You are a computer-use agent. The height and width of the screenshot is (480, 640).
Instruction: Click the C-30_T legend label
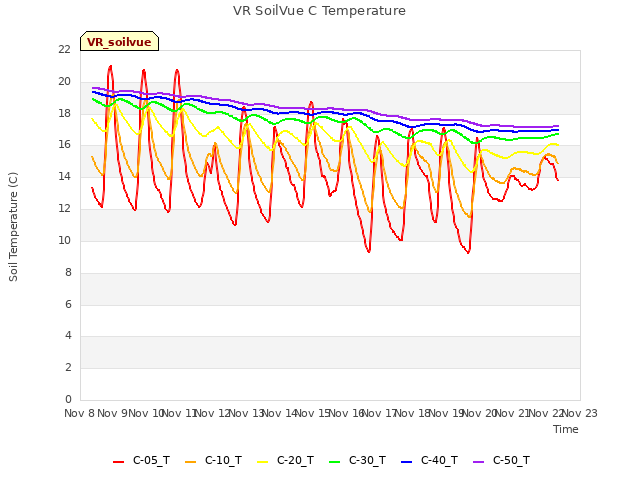(367, 461)
